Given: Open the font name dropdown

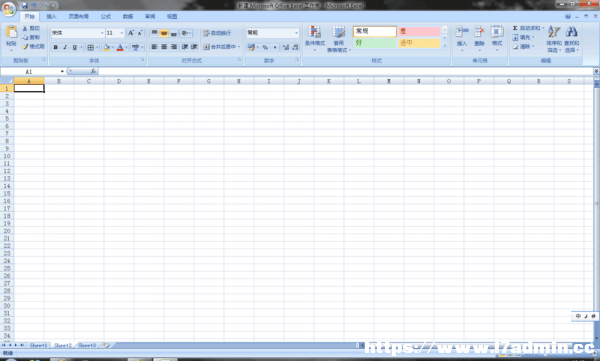Looking at the screenshot, I should [x=102, y=33].
